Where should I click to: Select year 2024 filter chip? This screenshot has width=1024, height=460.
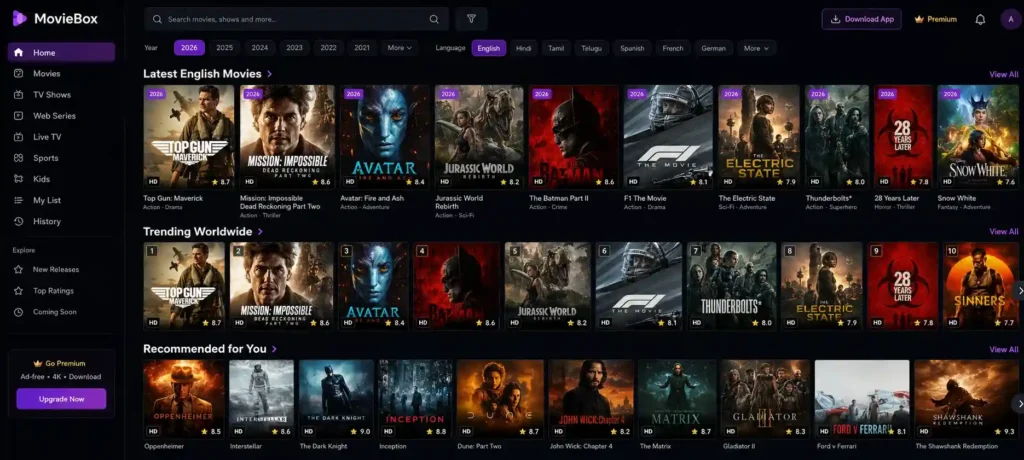tap(260, 48)
